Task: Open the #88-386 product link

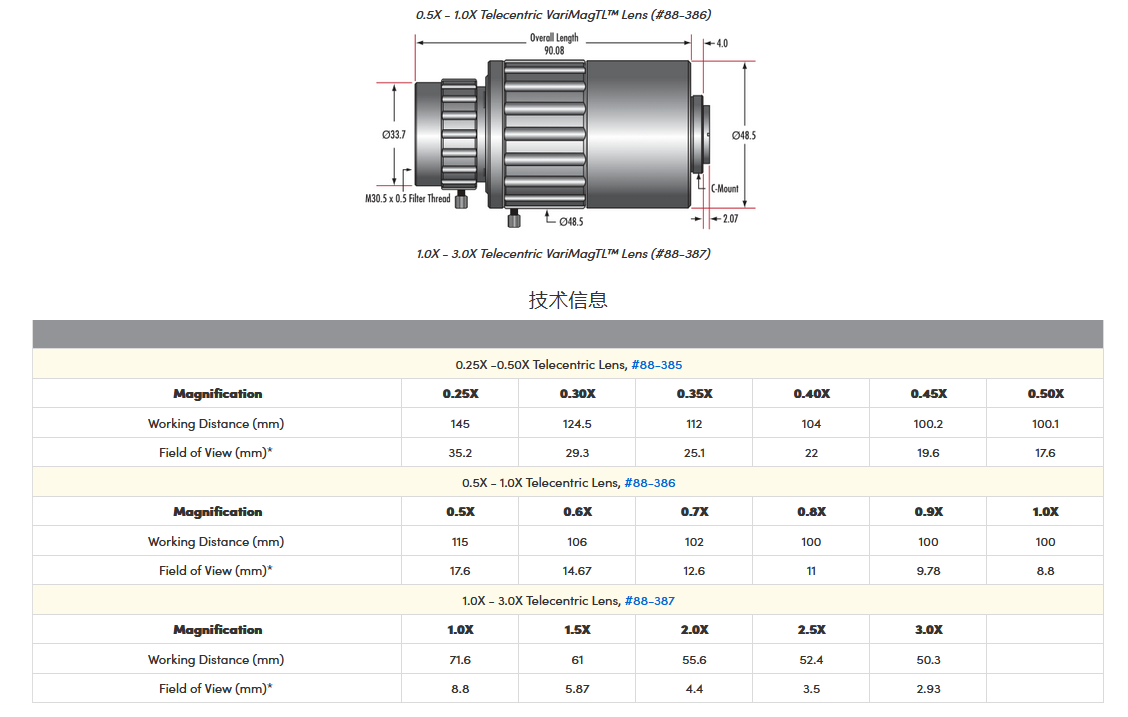Action: (x=650, y=483)
